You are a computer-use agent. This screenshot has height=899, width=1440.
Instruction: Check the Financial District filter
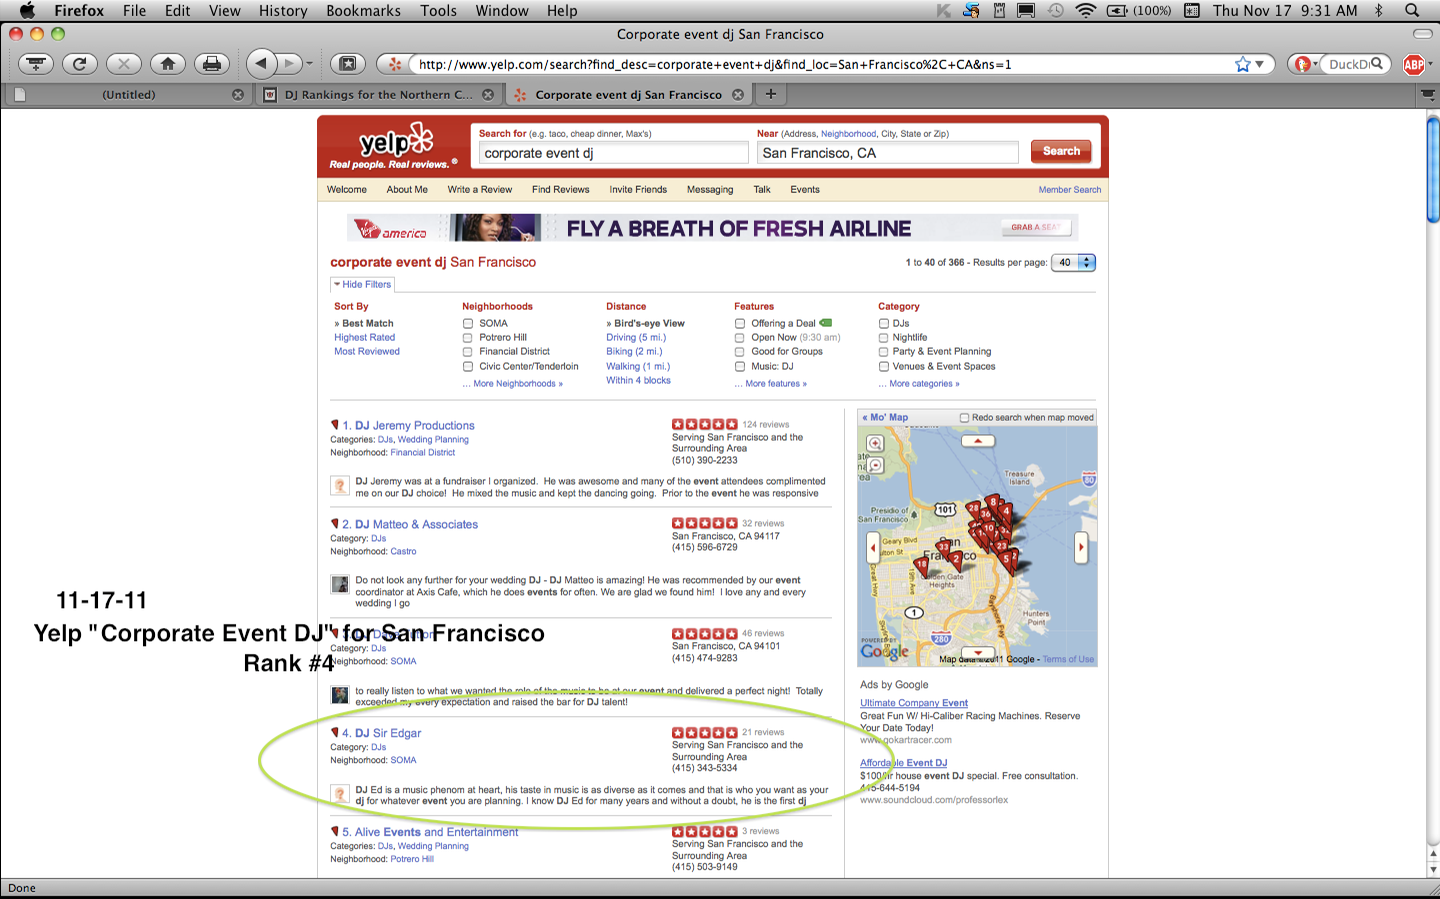click(x=467, y=351)
